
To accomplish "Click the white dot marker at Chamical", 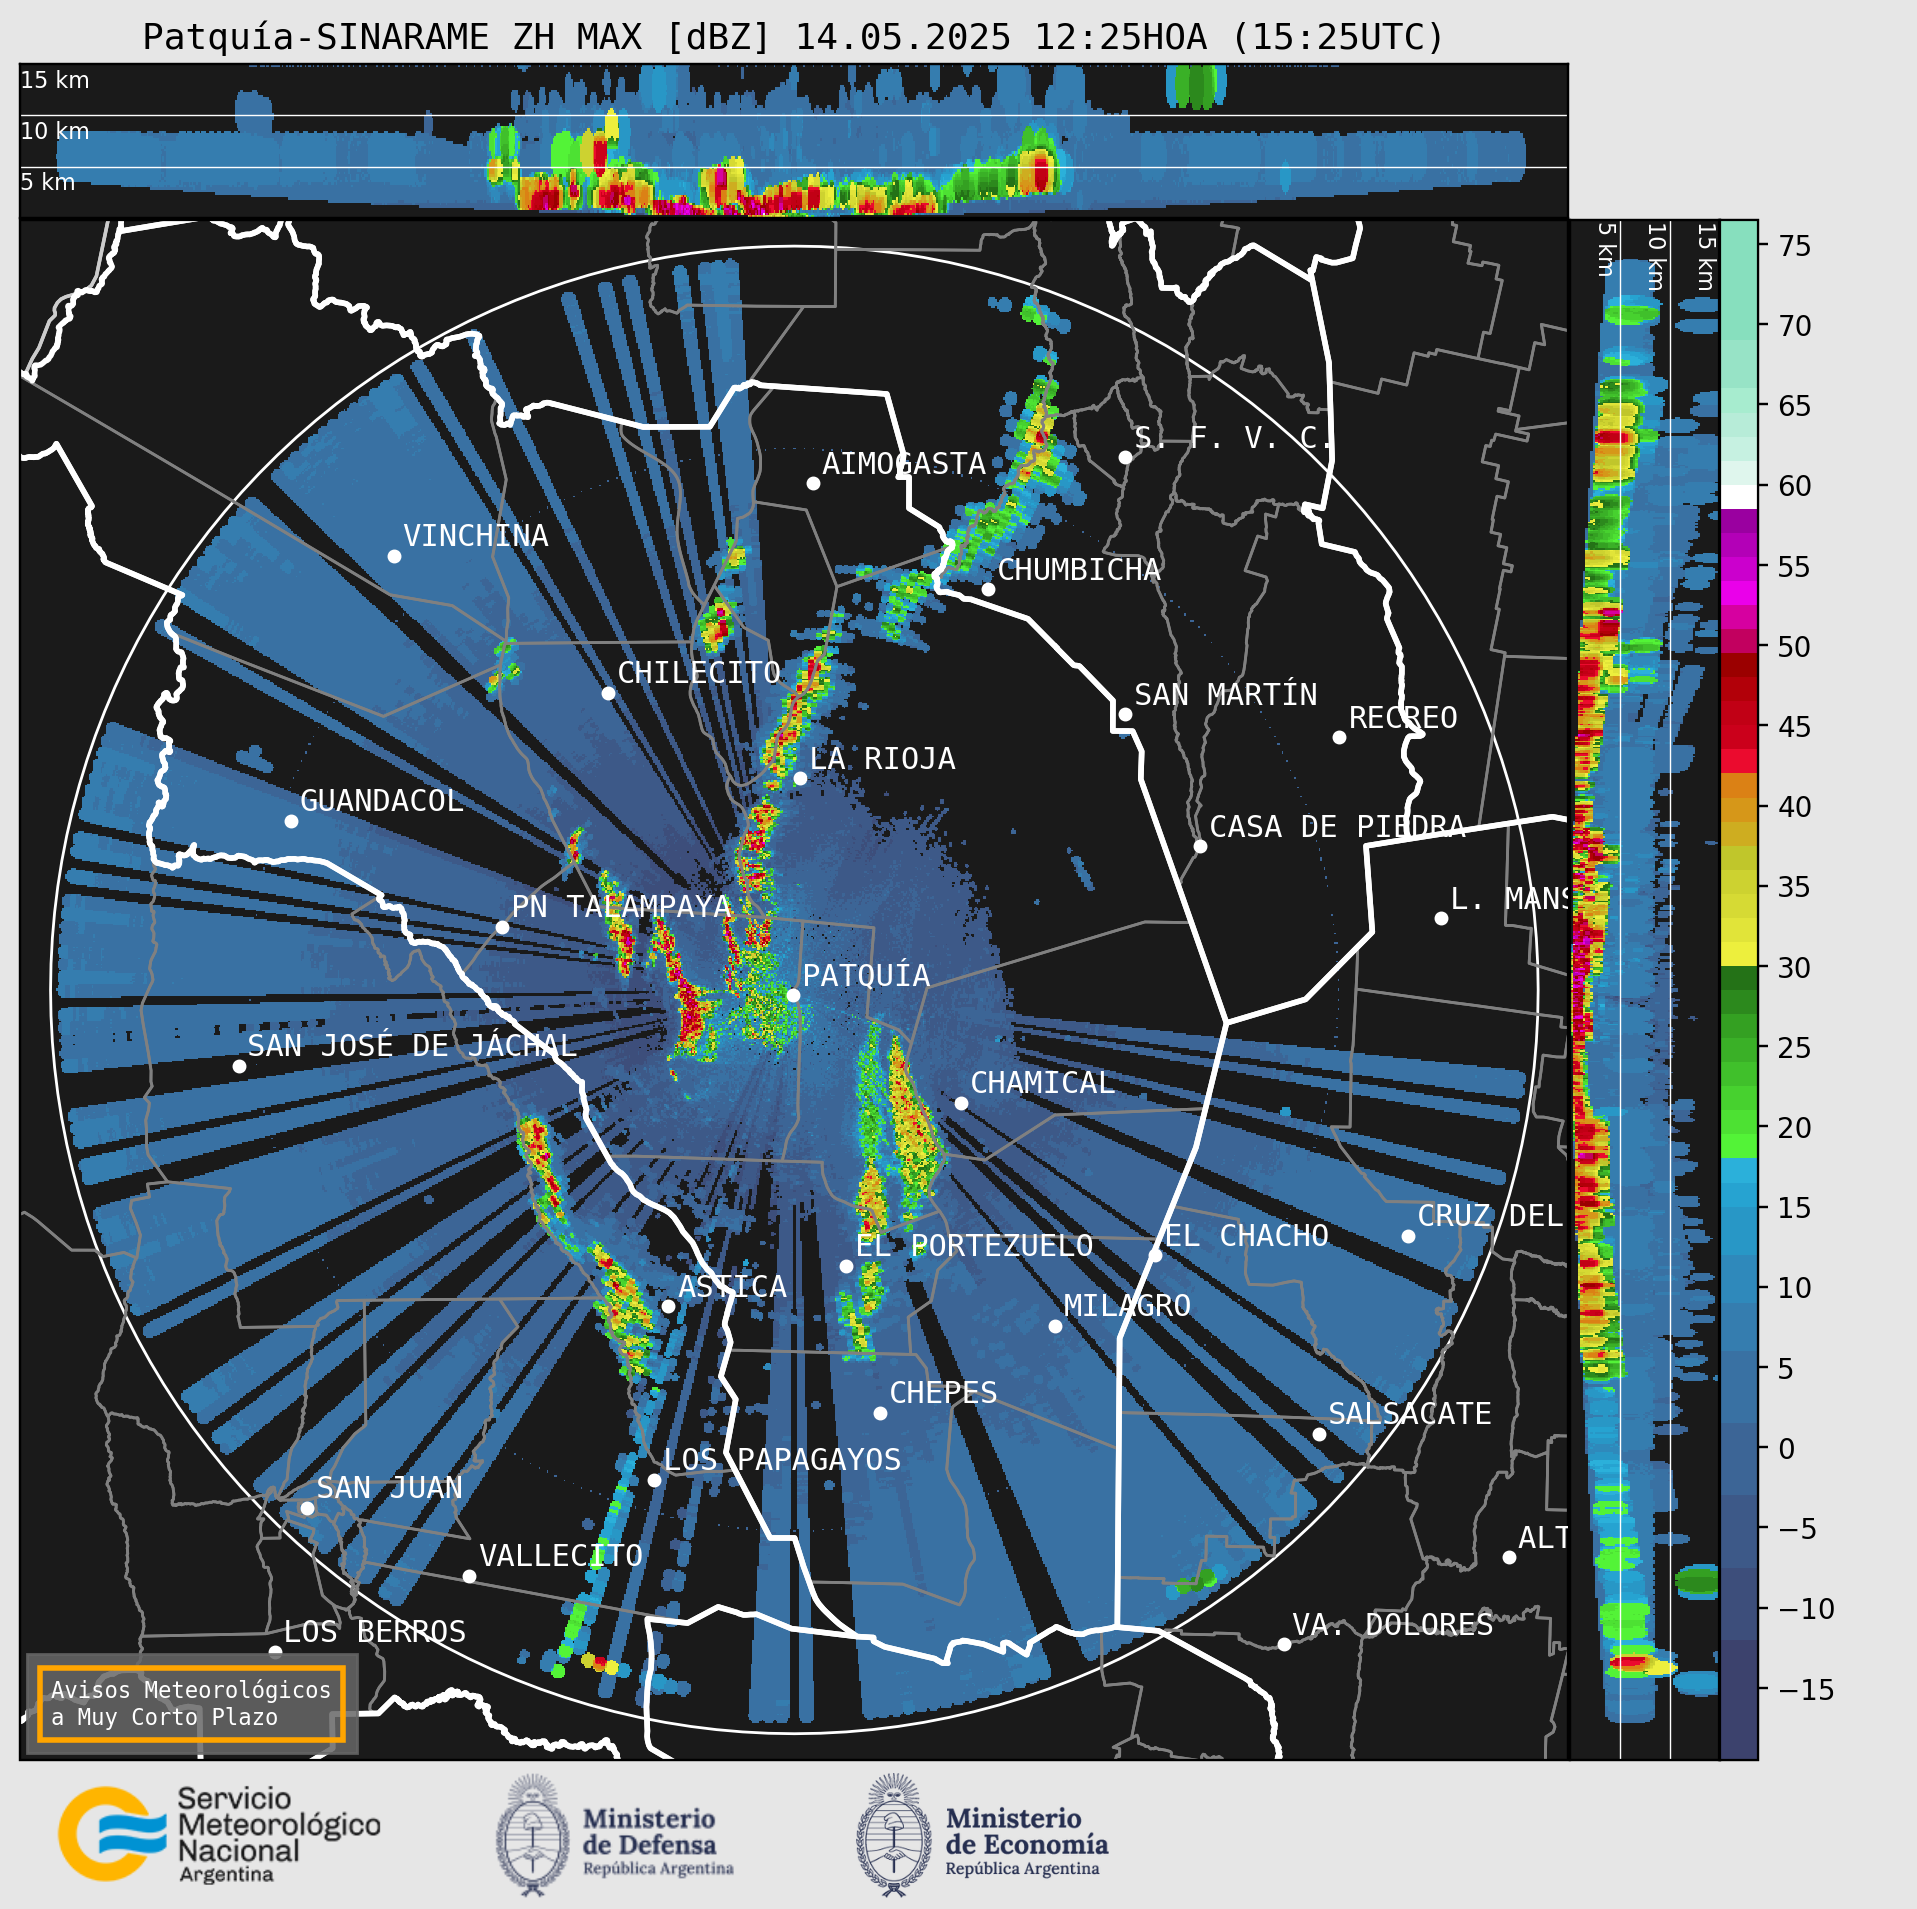I will click(x=961, y=1103).
